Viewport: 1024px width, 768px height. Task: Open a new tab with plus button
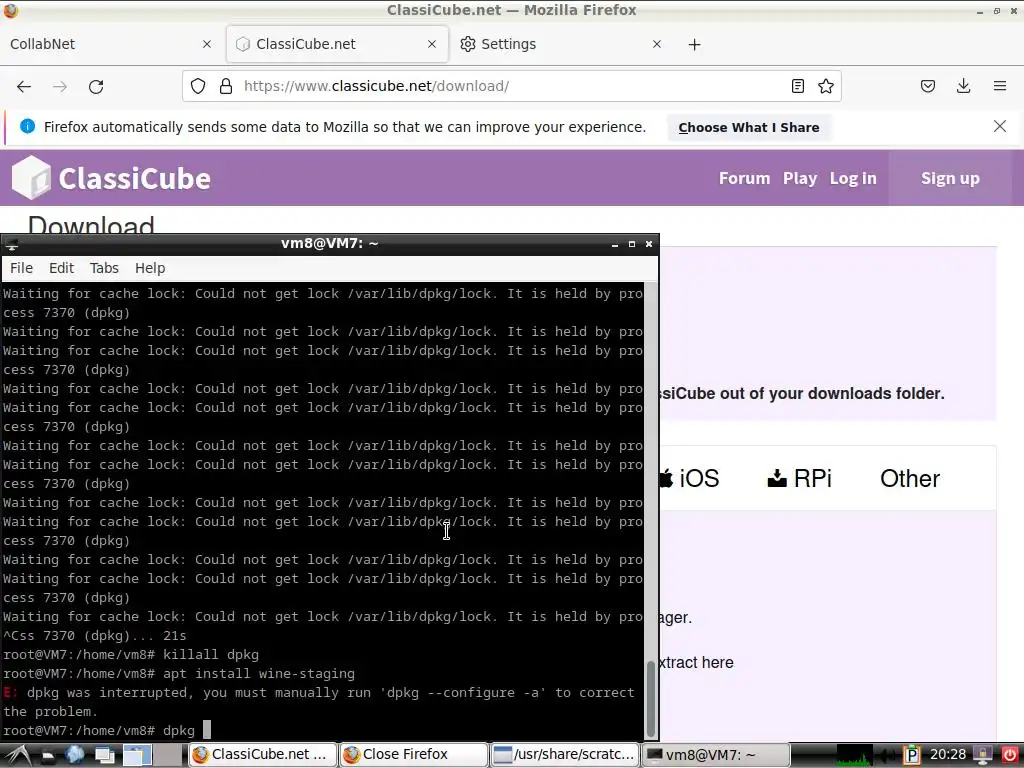tap(694, 44)
